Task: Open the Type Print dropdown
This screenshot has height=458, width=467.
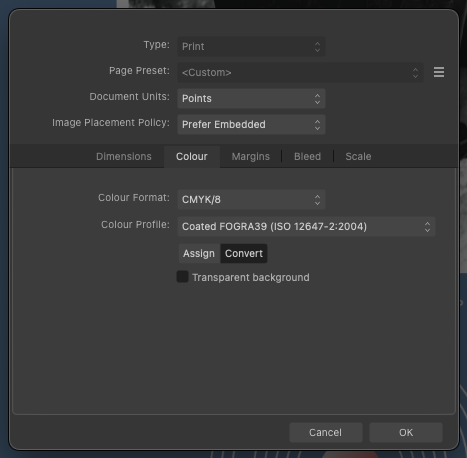Action: coord(251,46)
